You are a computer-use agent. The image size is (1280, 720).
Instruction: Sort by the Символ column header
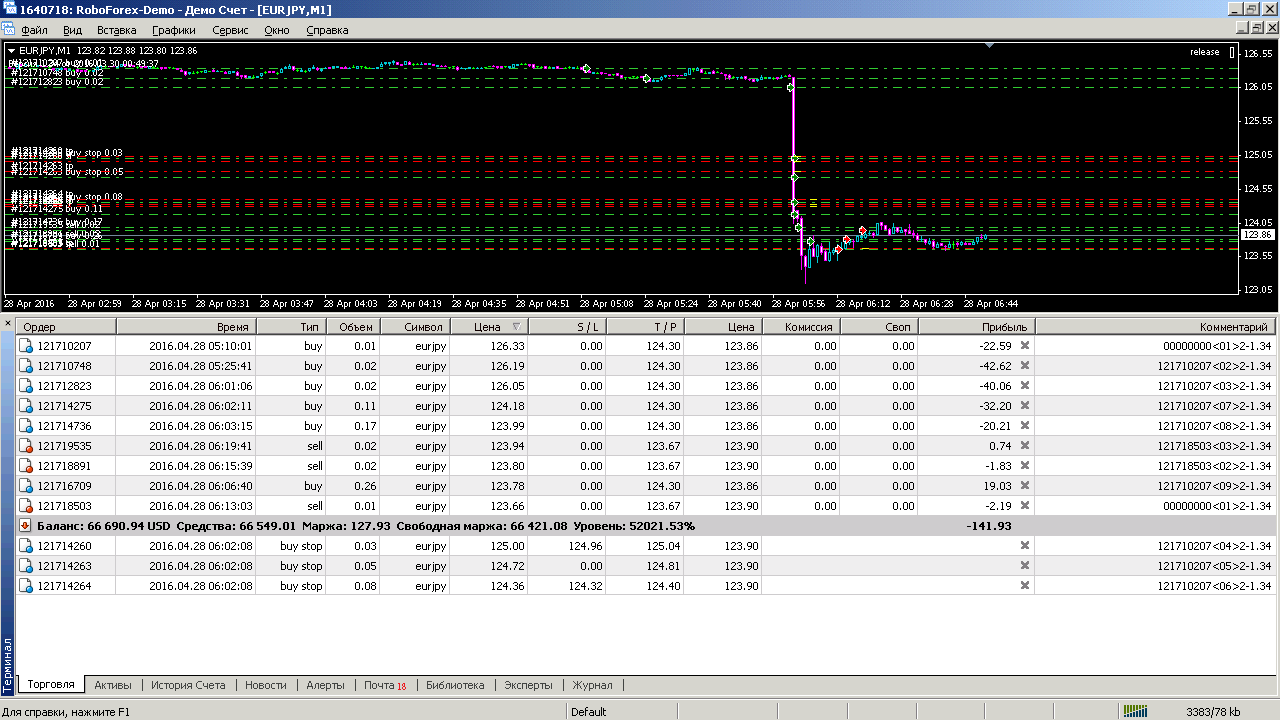tap(414, 326)
